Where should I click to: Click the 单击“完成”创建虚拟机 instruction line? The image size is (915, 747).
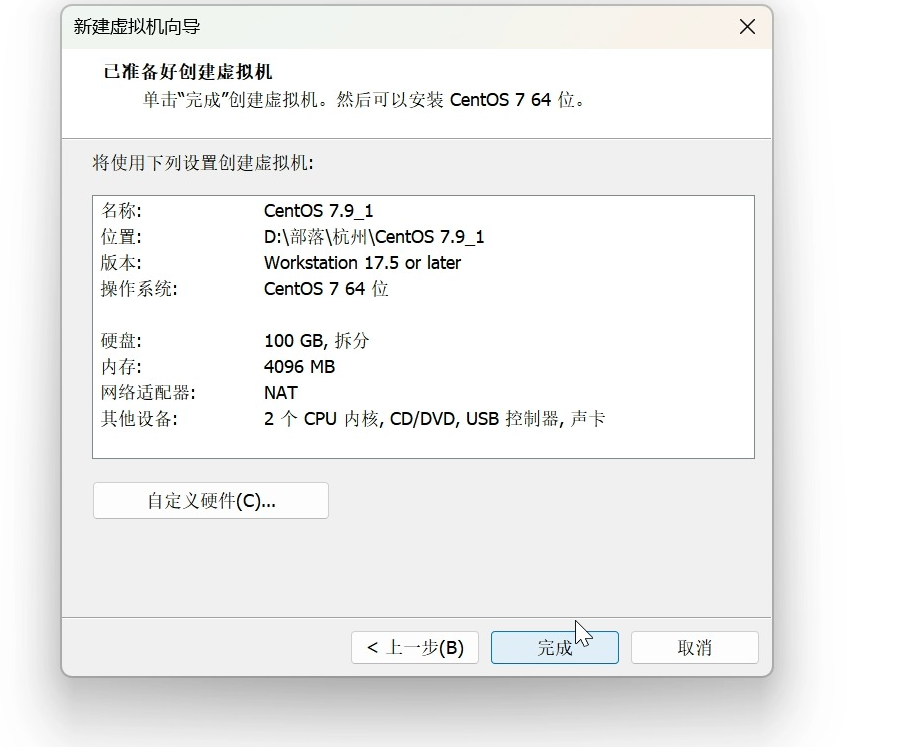click(x=364, y=100)
